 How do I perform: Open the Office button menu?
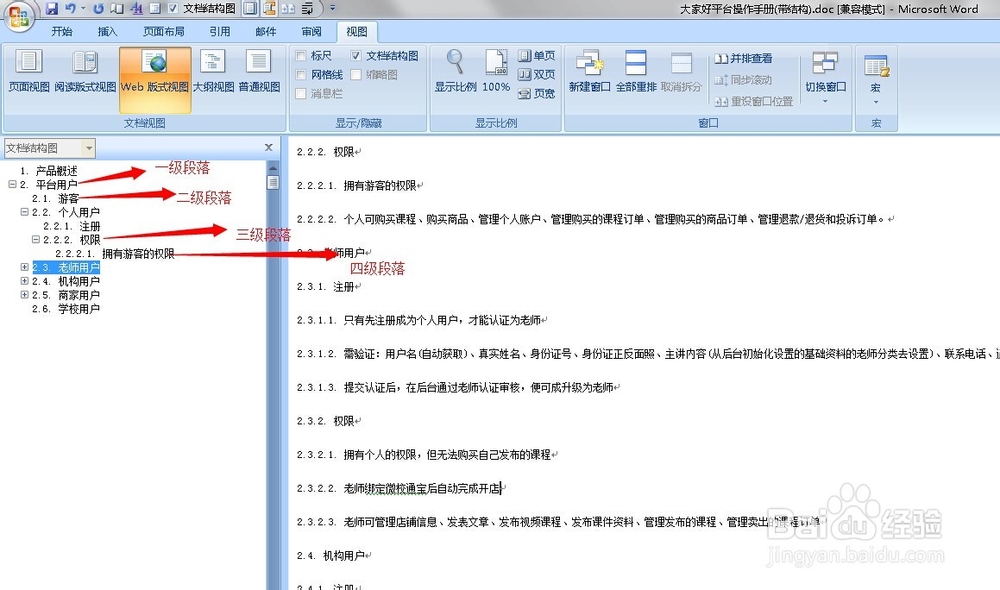18,16
